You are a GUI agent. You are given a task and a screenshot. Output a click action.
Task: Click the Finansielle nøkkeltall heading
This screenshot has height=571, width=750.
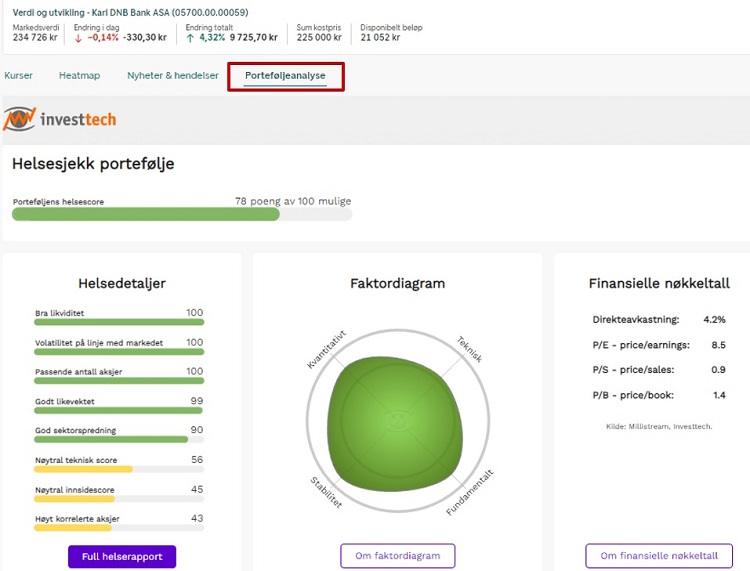659,283
